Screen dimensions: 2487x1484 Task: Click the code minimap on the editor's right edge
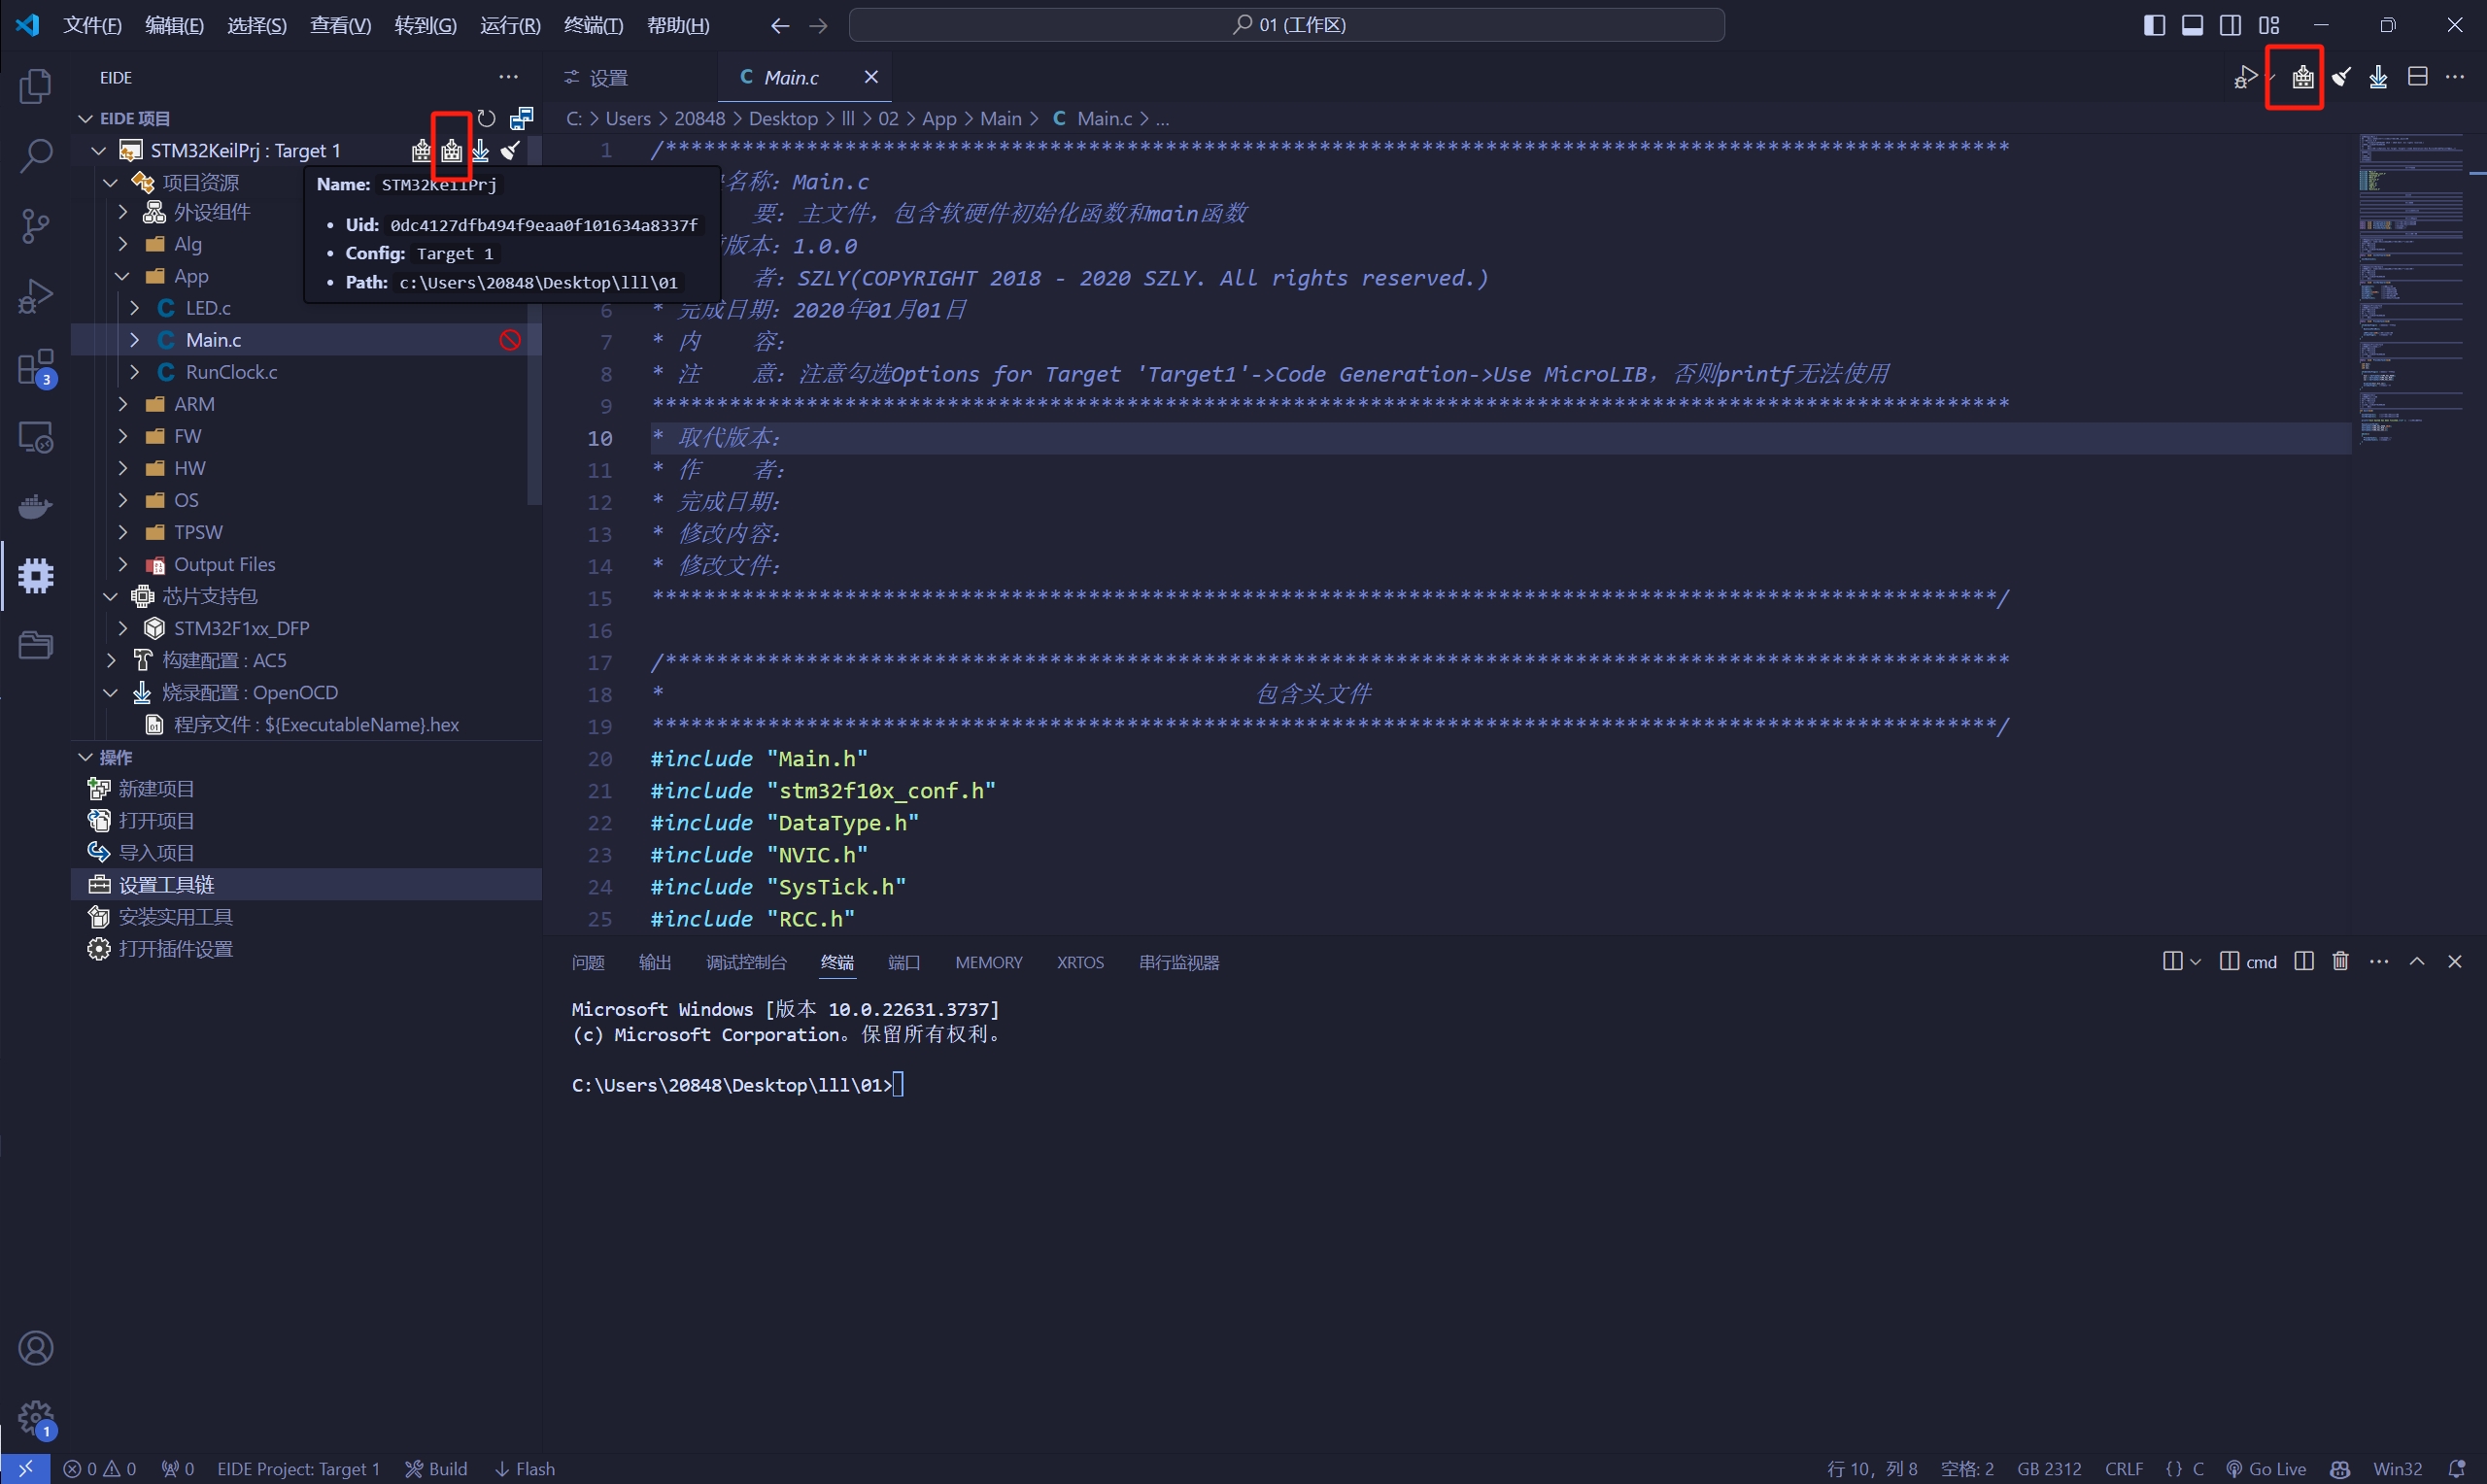[2411, 290]
